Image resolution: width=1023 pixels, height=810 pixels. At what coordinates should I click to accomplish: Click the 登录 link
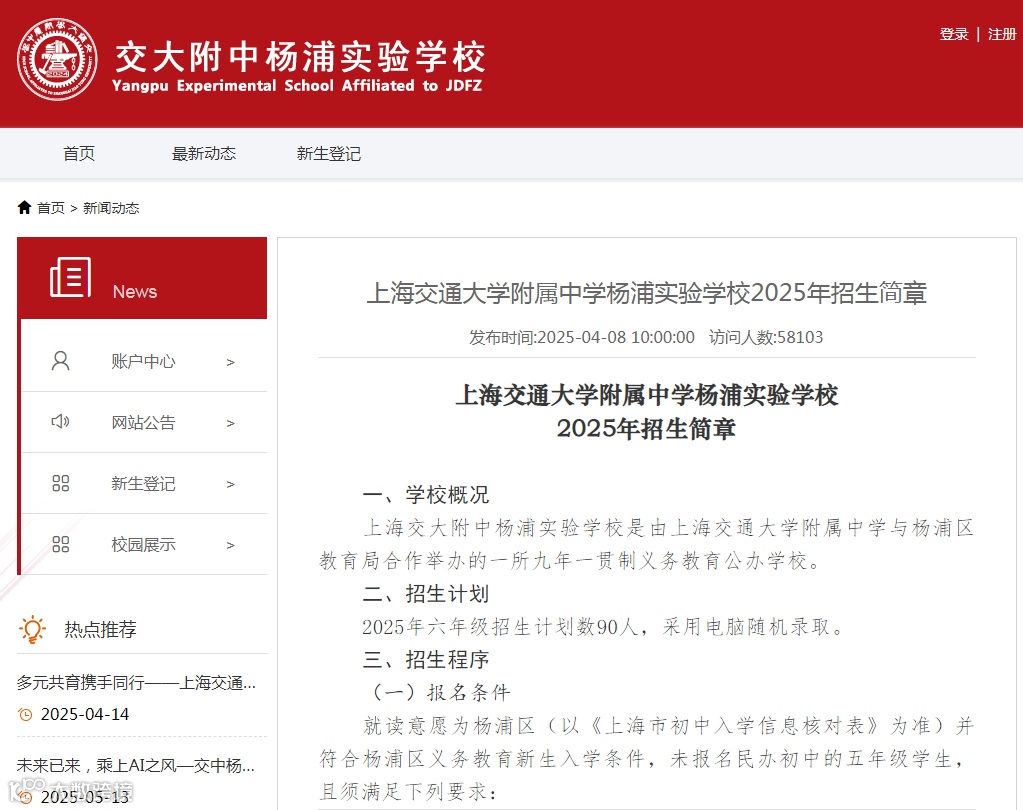(x=954, y=34)
